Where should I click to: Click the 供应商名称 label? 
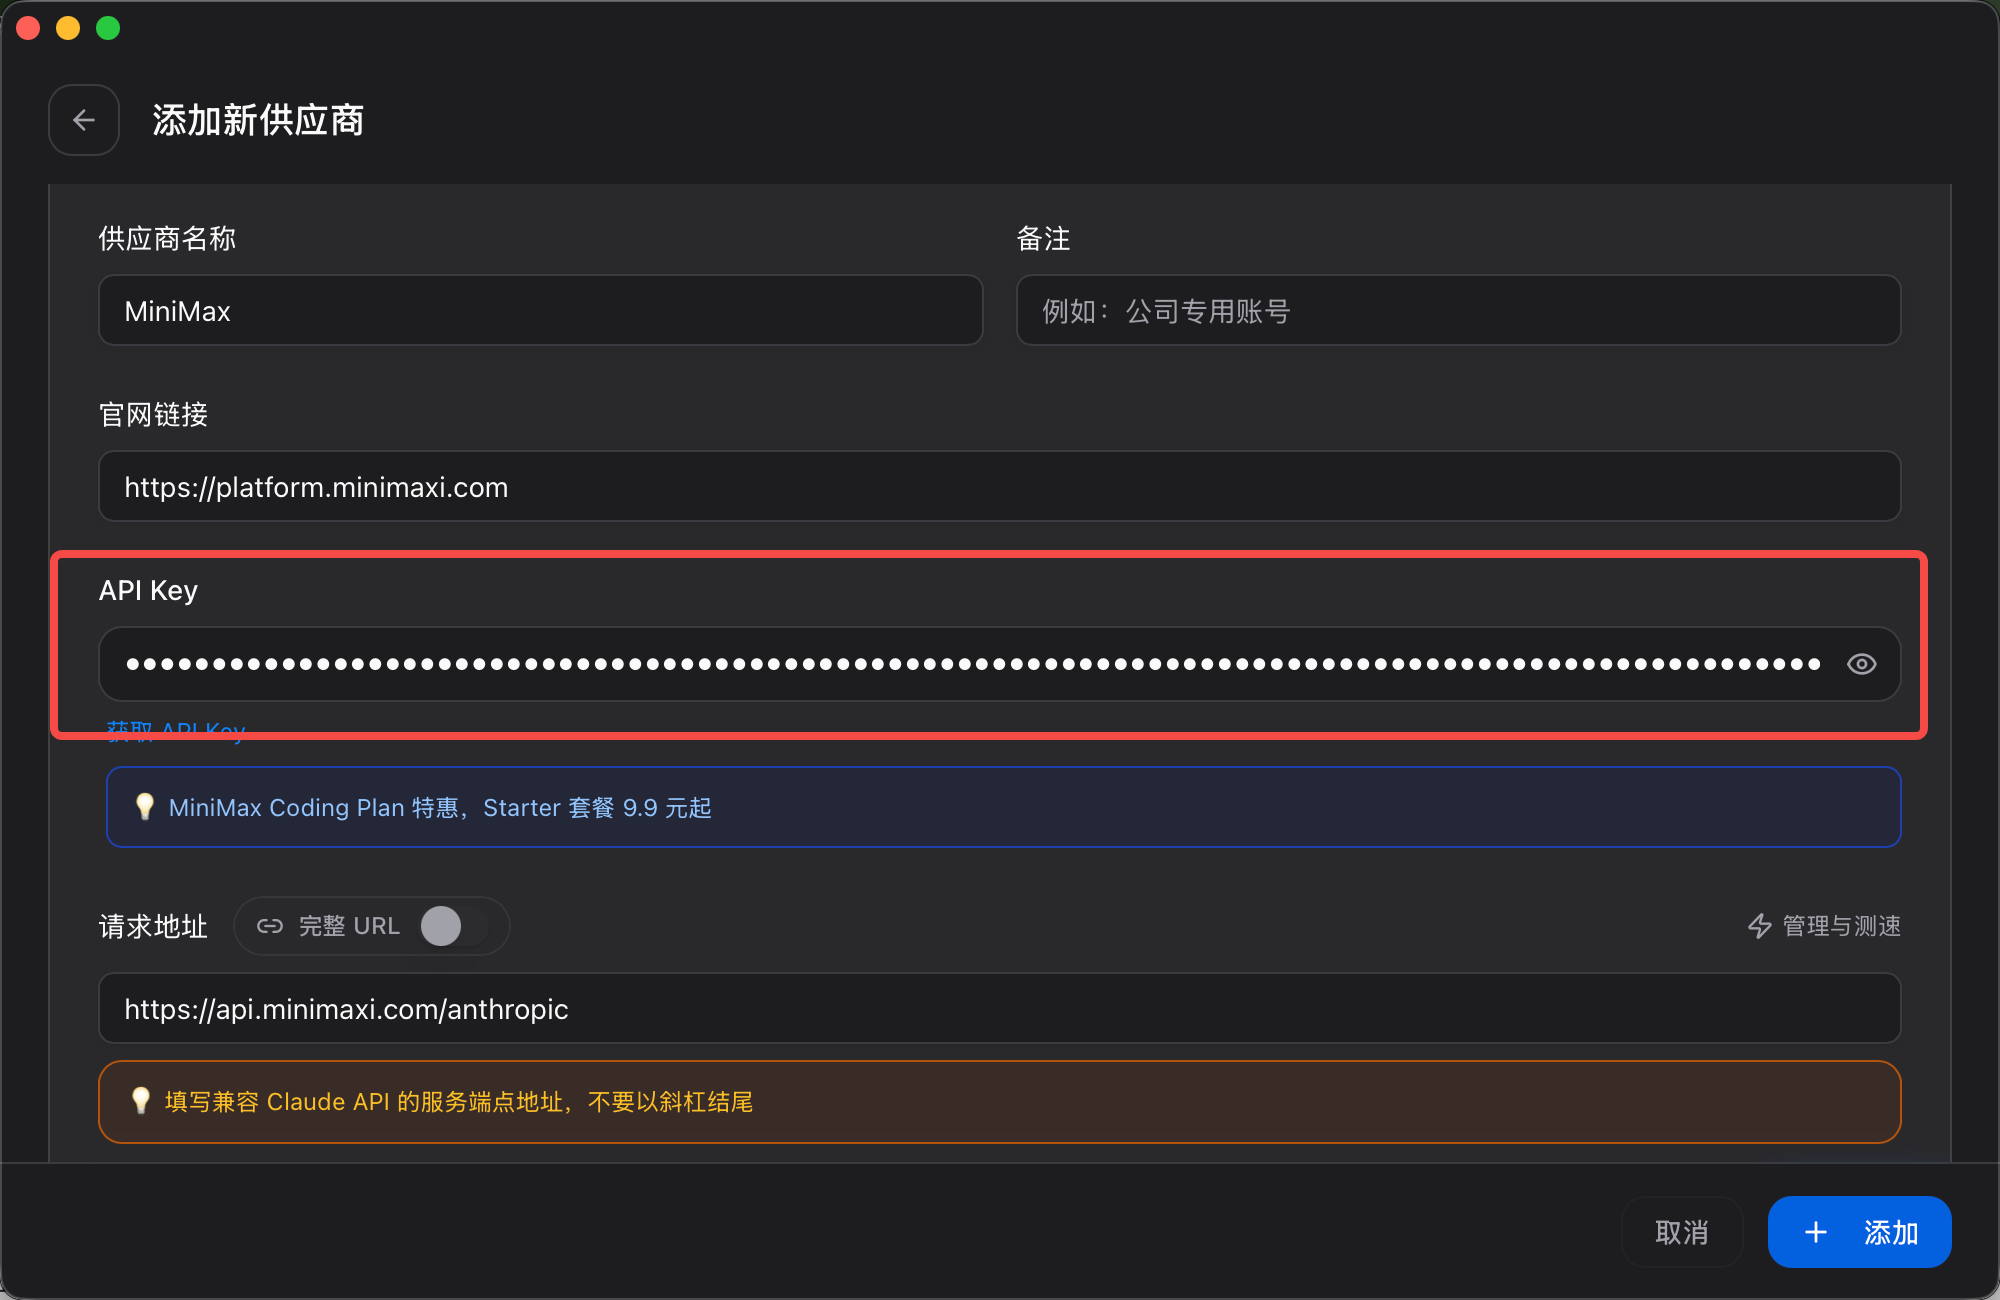pos(167,239)
